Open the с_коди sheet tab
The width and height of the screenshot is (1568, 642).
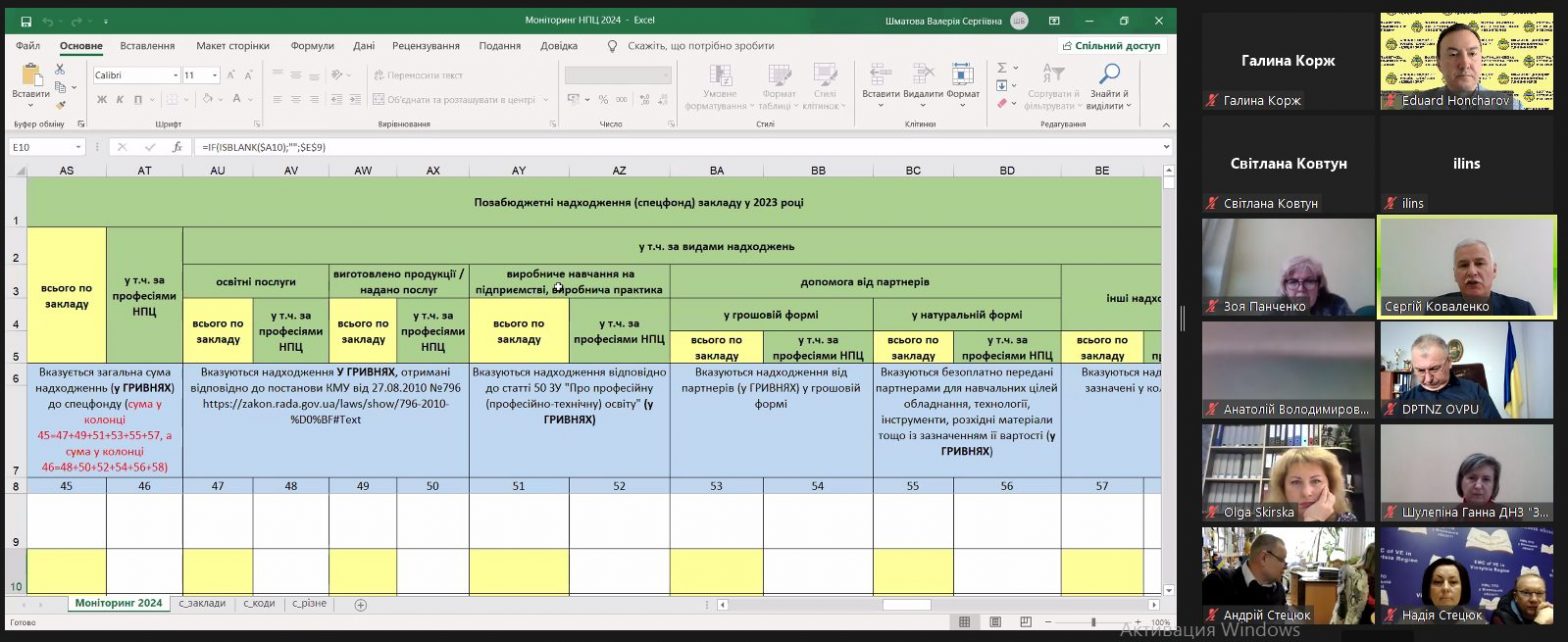pyautogui.click(x=259, y=604)
